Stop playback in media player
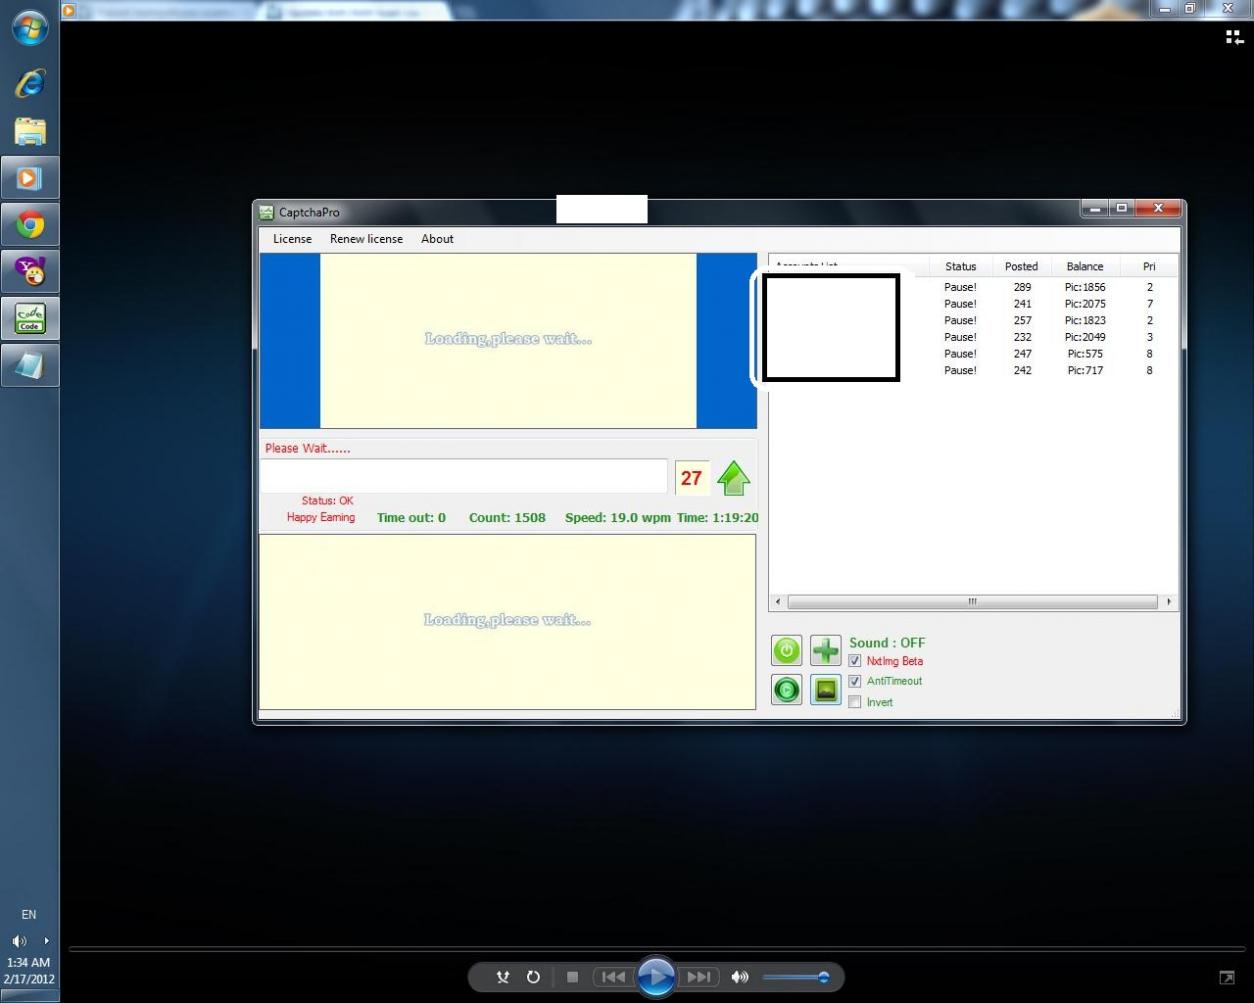This screenshot has height=1003, width=1254. (572, 977)
